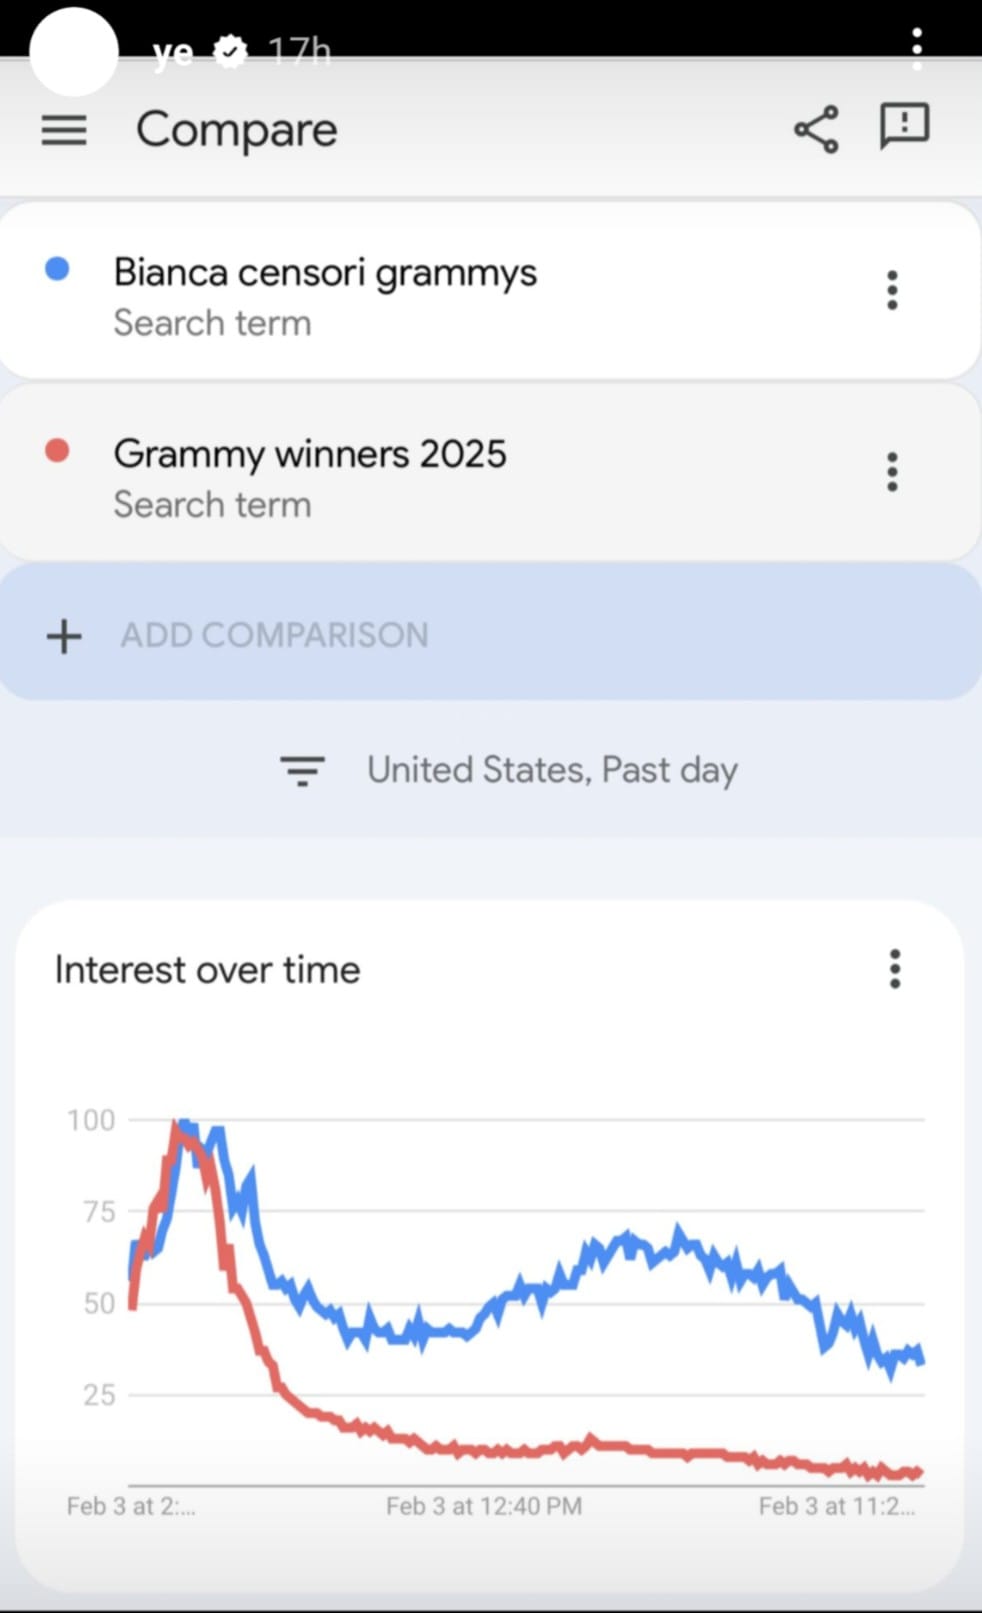Edit the Bianca censori grammys search term

325,273
